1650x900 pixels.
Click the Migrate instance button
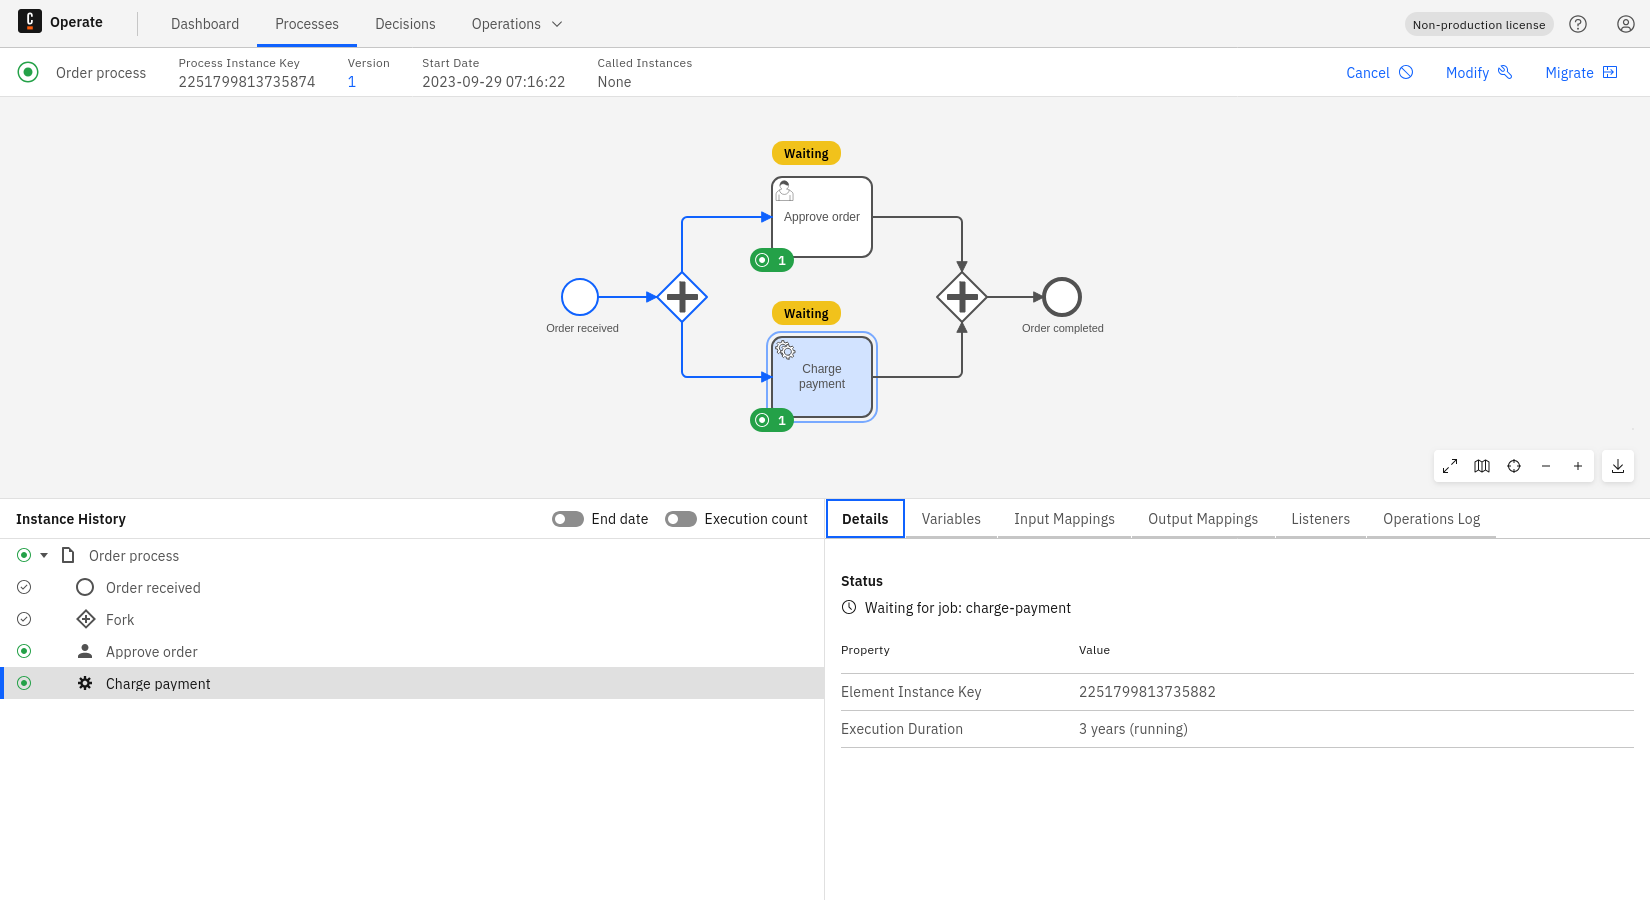coord(1581,72)
